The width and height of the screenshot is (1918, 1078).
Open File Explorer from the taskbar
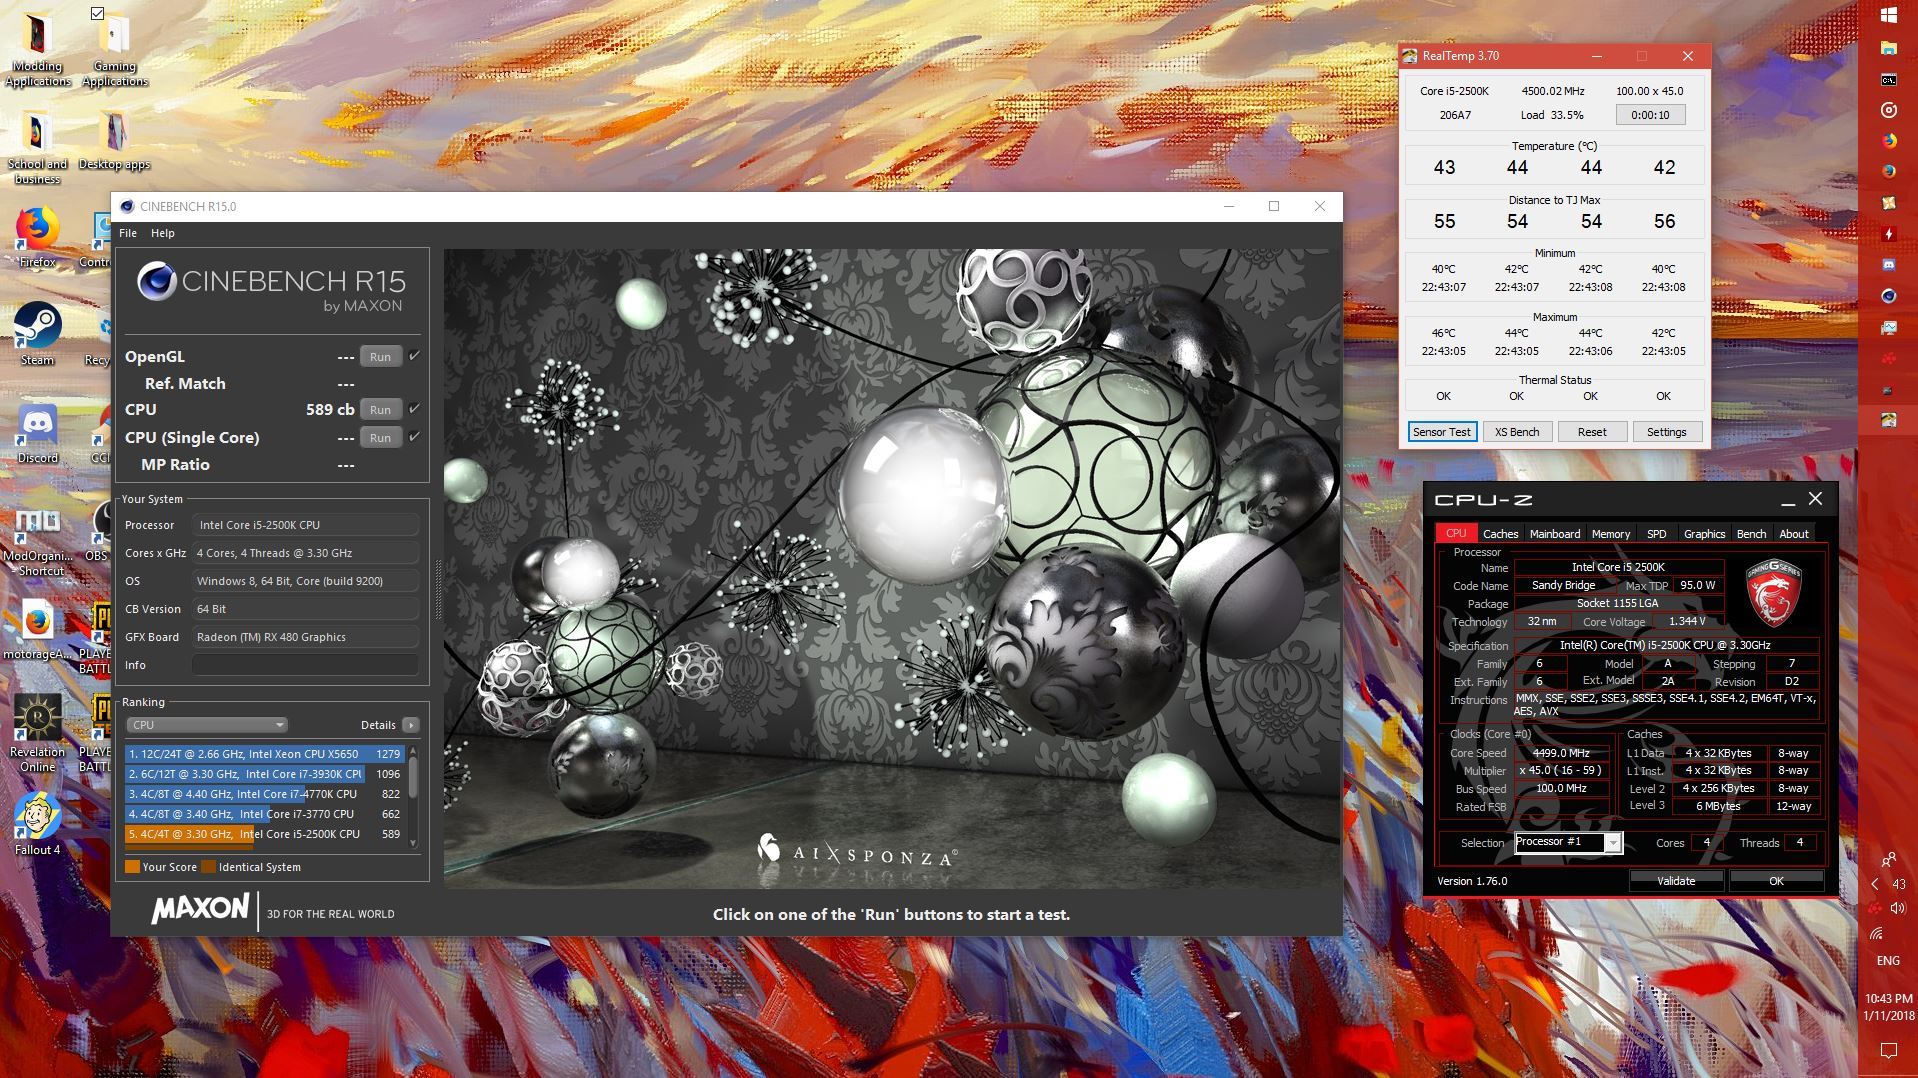(x=1888, y=48)
